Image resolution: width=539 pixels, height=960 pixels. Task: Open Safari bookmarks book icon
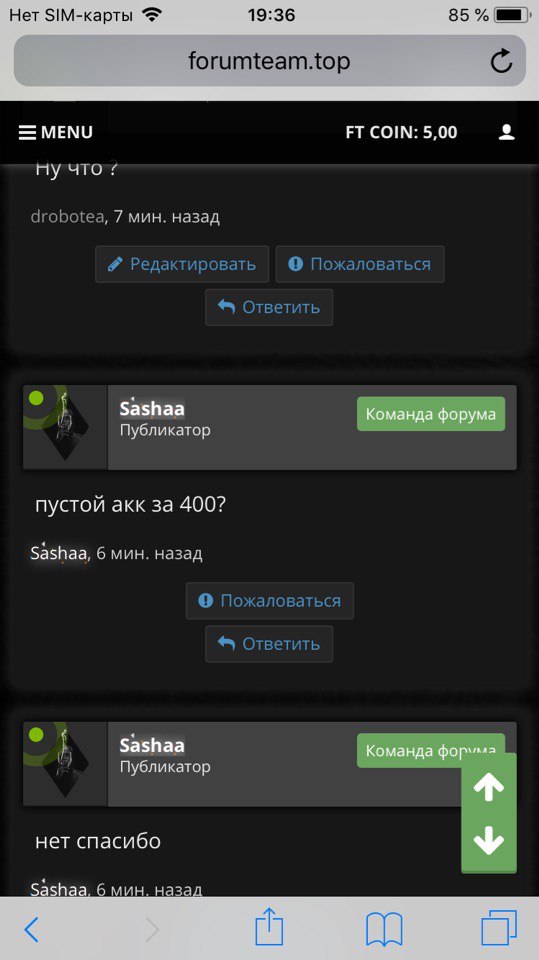(384, 929)
